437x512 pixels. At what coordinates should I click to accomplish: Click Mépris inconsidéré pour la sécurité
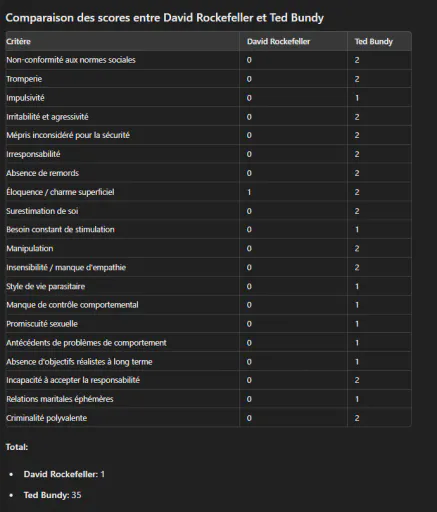coord(68,135)
